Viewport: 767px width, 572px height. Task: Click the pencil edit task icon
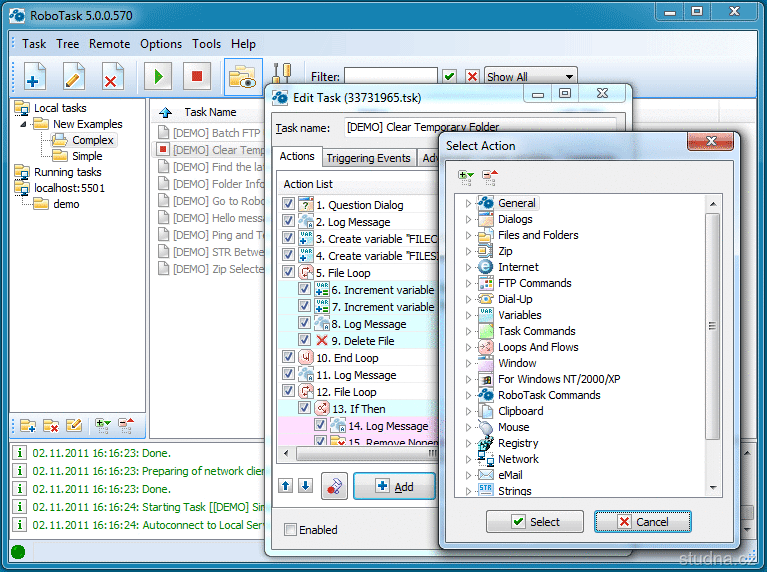click(x=74, y=77)
